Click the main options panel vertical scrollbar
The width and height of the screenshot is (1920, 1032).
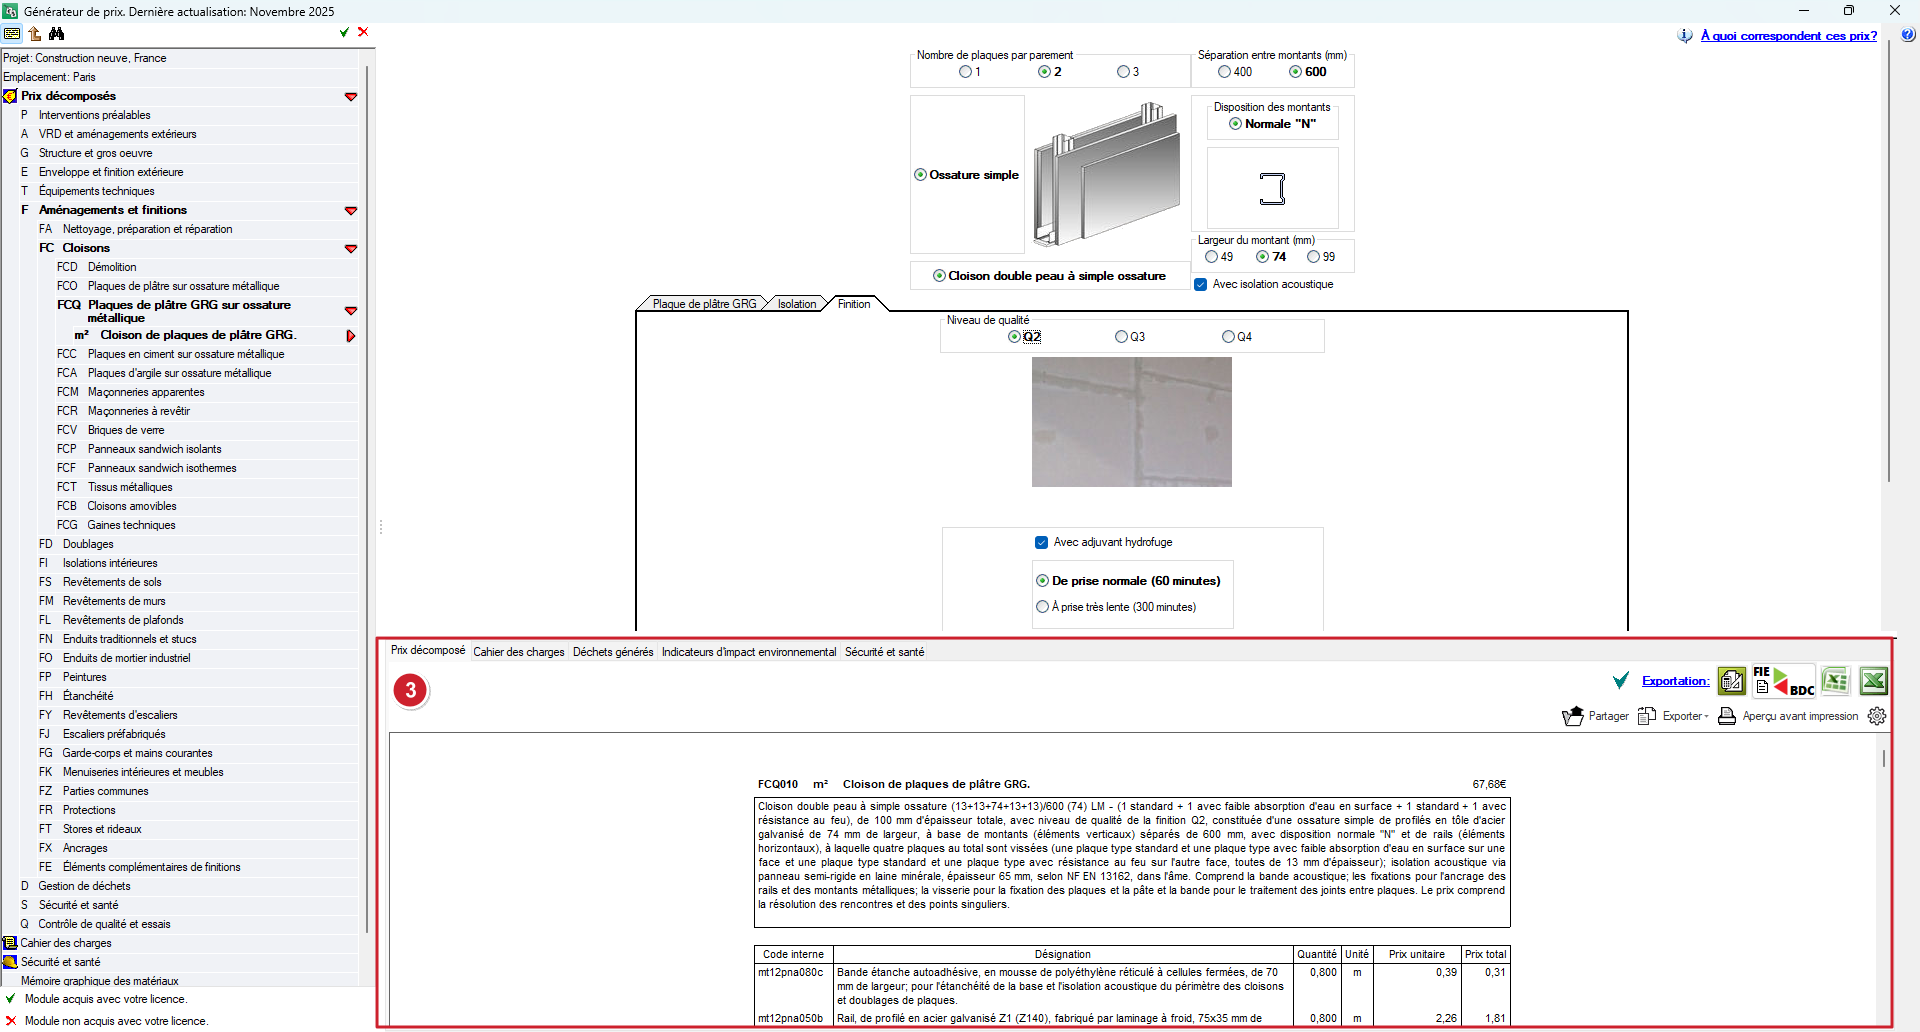1888,262
